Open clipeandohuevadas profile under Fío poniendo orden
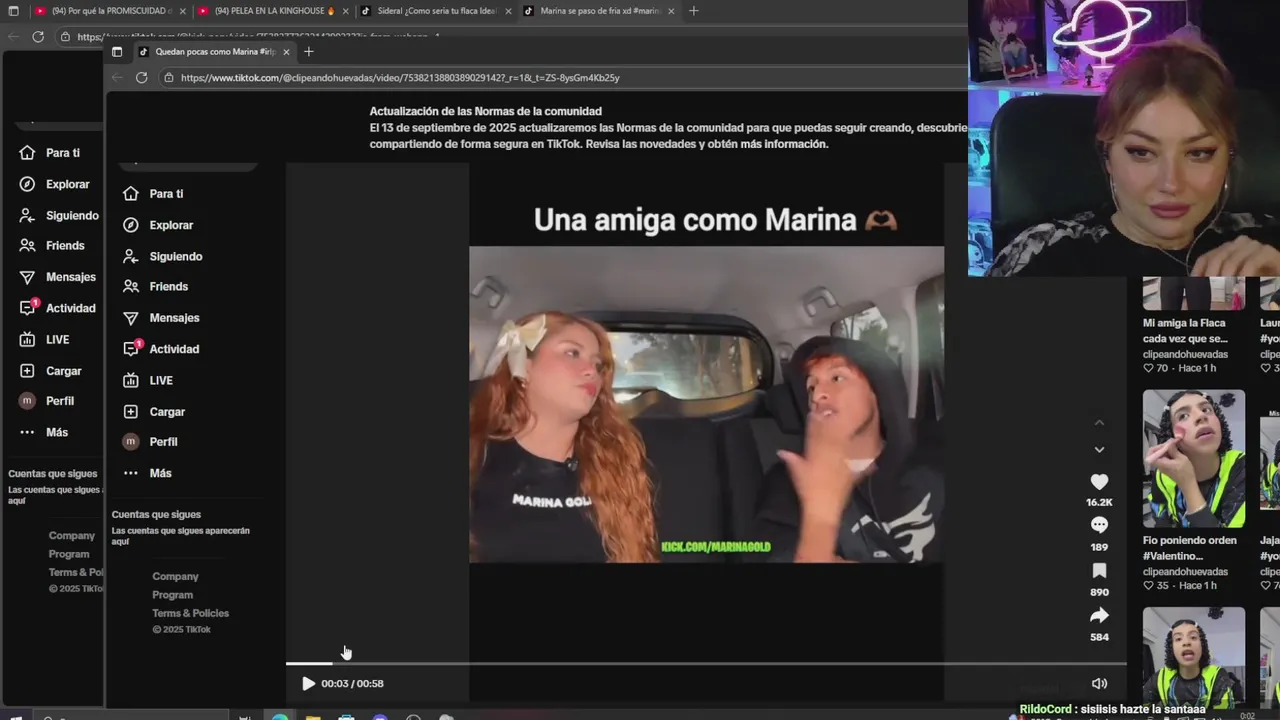1280x720 pixels. point(1185,572)
